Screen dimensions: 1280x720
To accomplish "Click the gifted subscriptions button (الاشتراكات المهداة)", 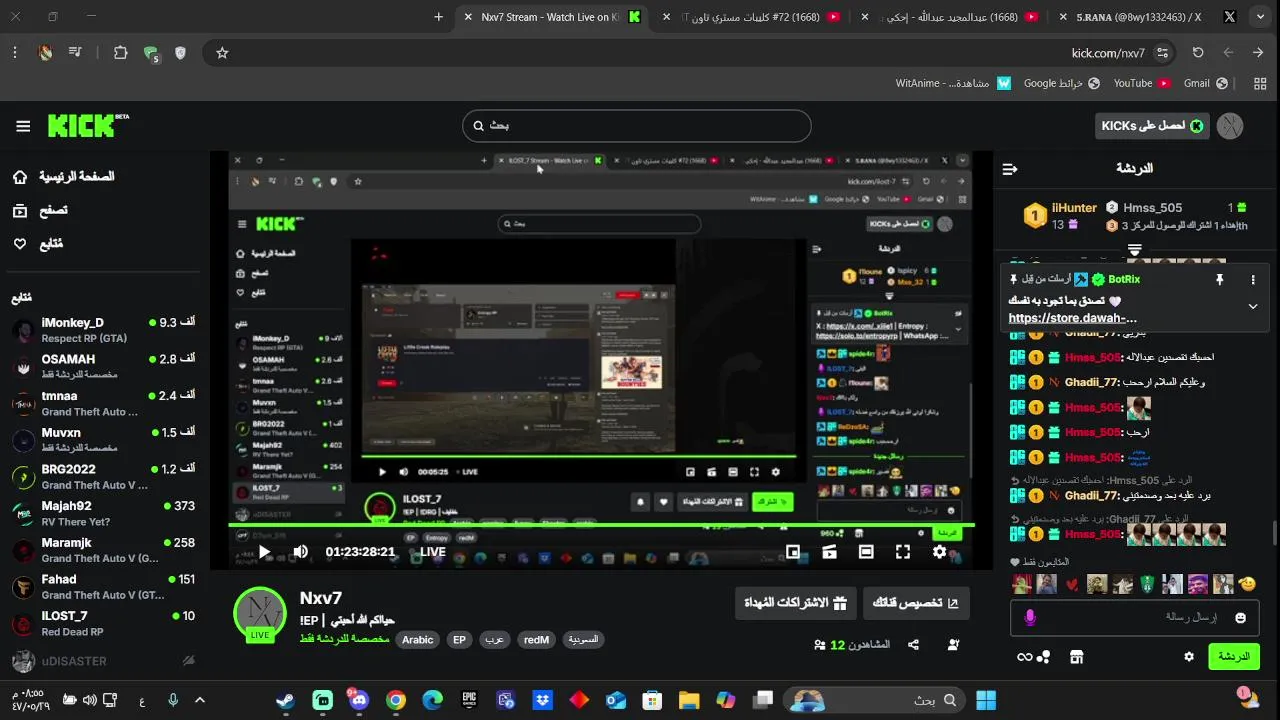I will tap(795, 603).
